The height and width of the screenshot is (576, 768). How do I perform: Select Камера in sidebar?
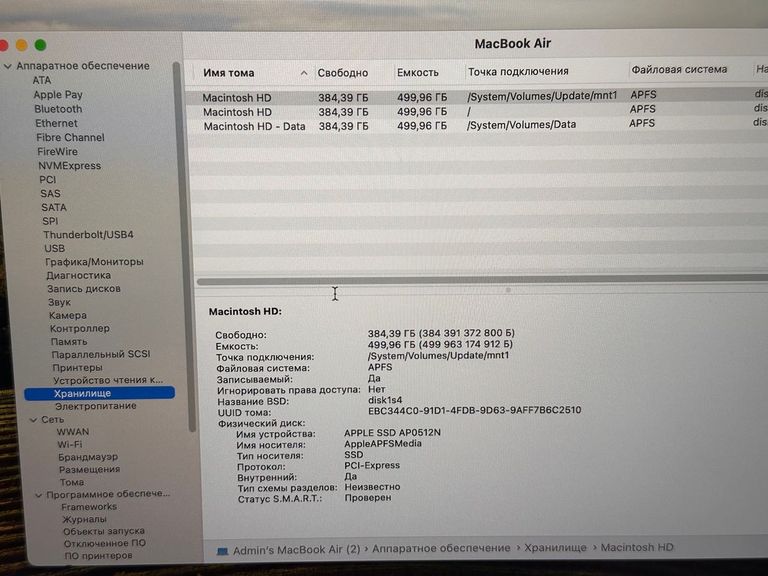coord(68,315)
